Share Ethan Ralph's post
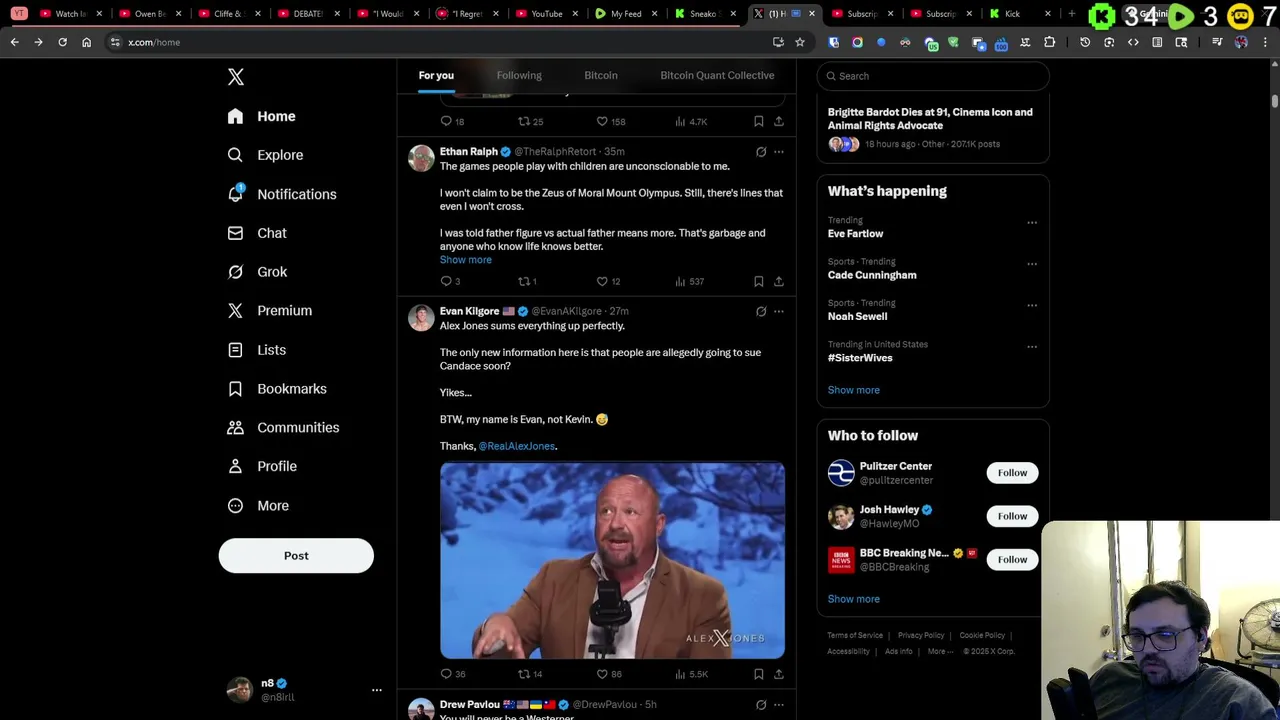This screenshot has width=1280, height=720. [x=779, y=282]
